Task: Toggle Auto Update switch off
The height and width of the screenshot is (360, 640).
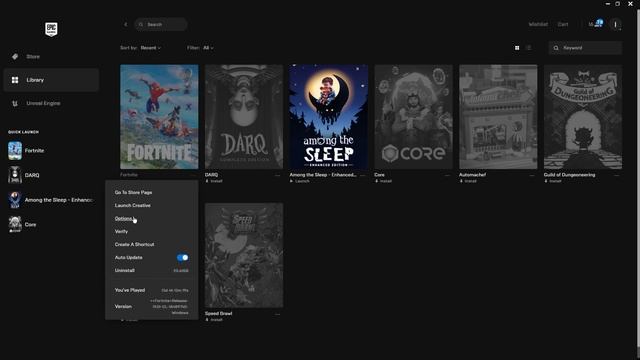Action: pyautogui.click(x=182, y=258)
